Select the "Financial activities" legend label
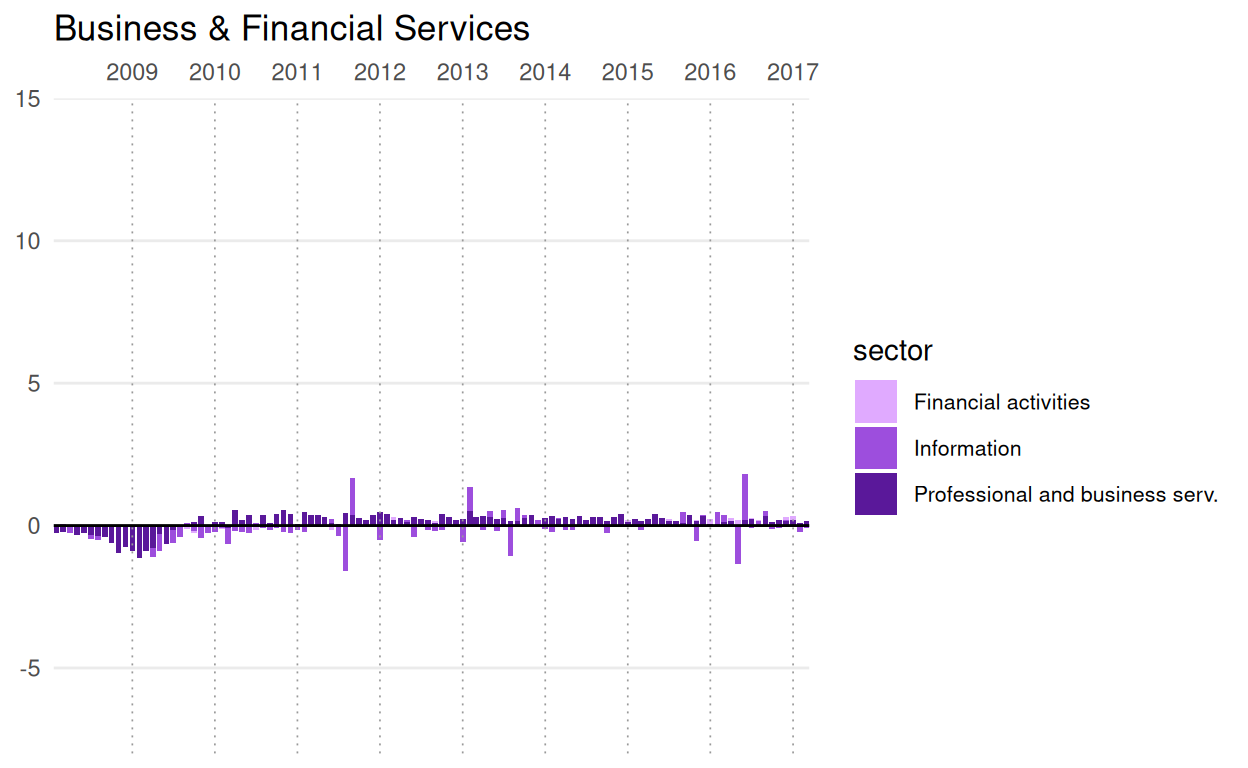This screenshot has width=1248, height=768. [x=1001, y=402]
